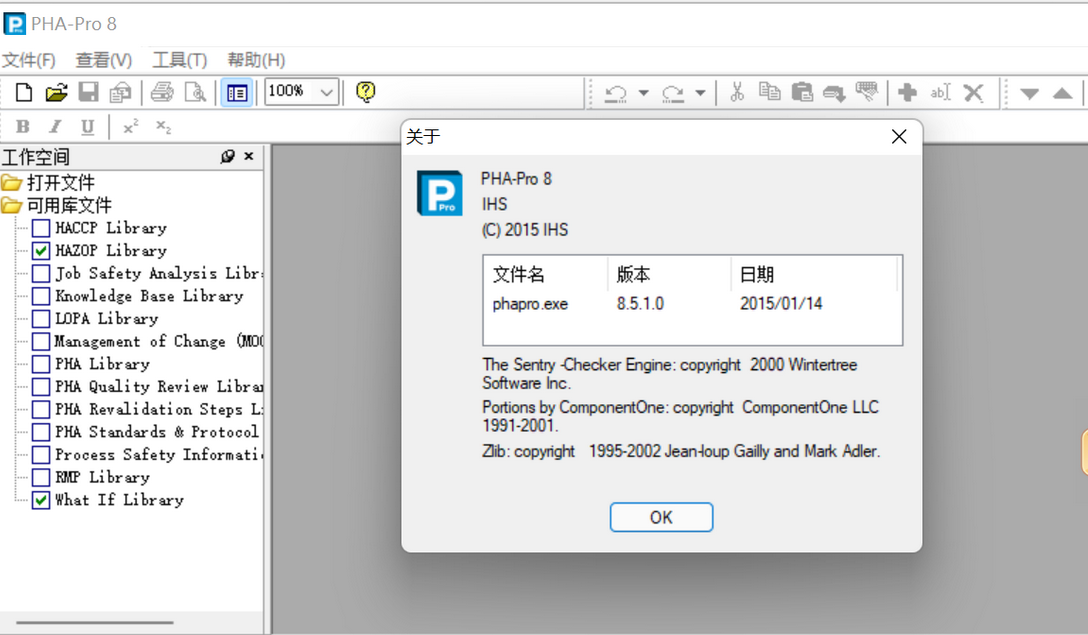The width and height of the screenshot is (1088, 635).
Task: Click the Delete X toolbar icon
Action: pos(974,92)
